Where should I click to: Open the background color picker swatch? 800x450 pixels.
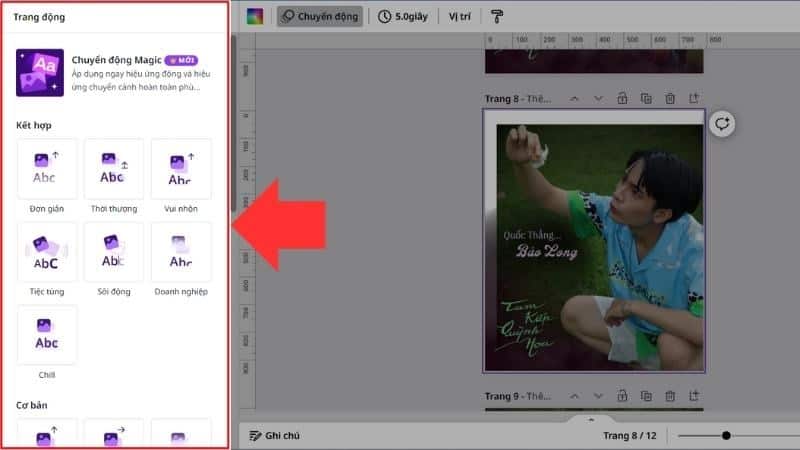[256, 17]
